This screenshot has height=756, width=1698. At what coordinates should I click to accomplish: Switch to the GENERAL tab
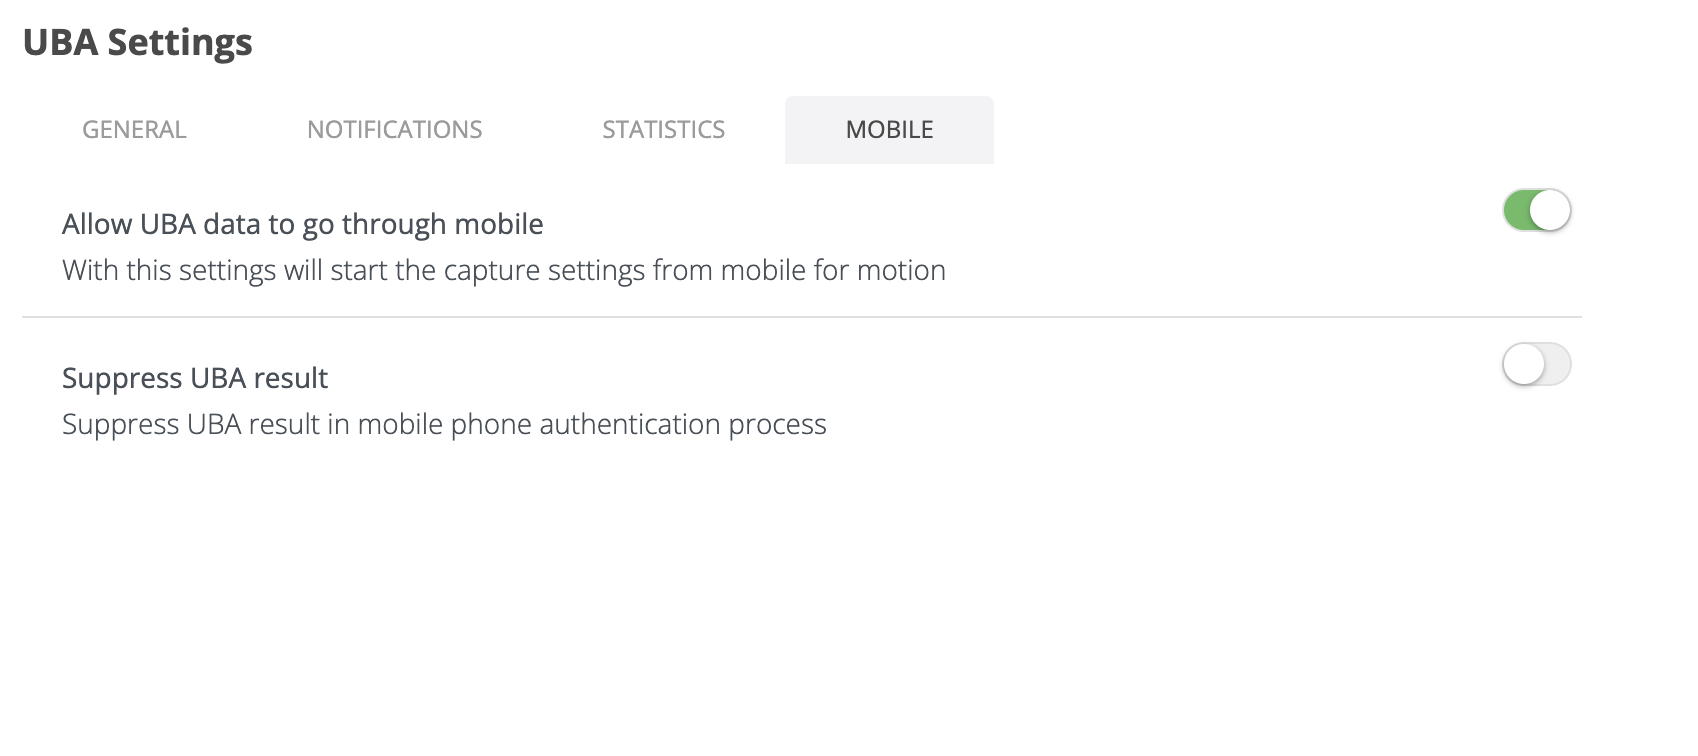click(x=133, y=129)
